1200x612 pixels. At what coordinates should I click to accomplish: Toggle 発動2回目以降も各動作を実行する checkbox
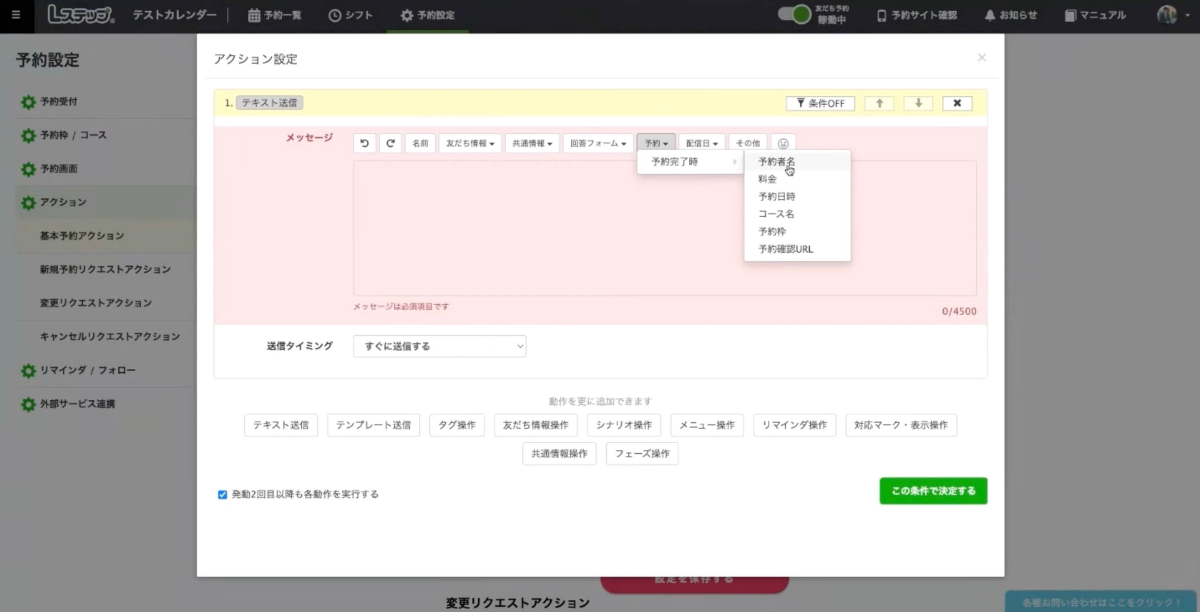(223, 494)
